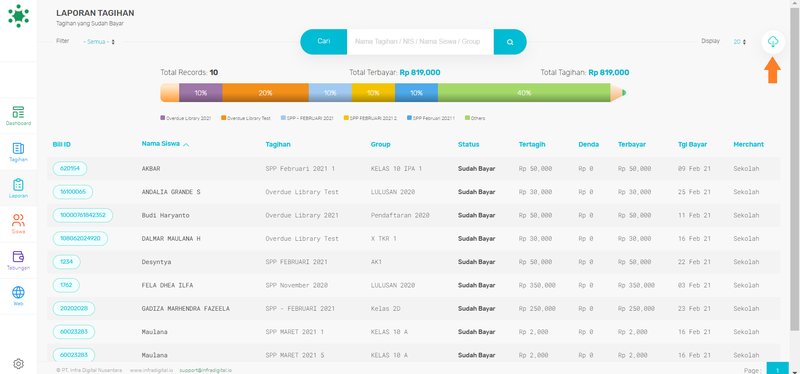Viewport: 800px width, 374px height.
Task: Click payment date 09 Feb 21
Action: tap(694, 168)
